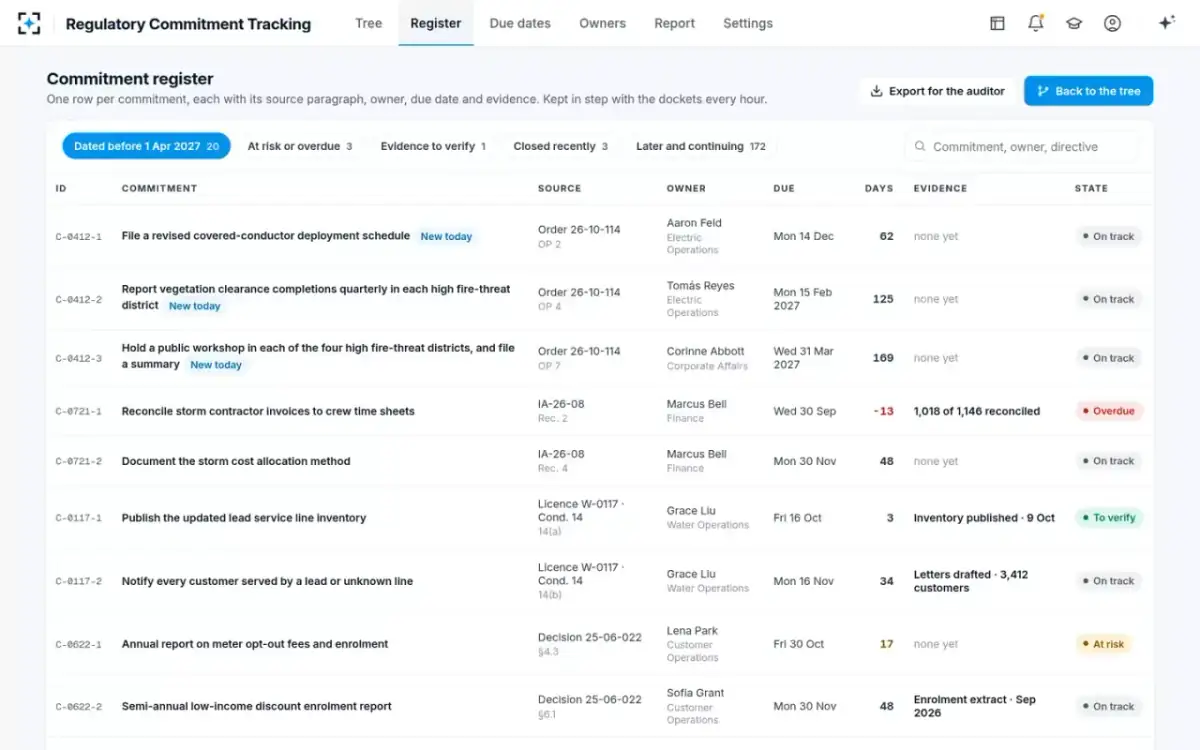
Task: Click the To verify state badge
Action: pos(1109,518)
